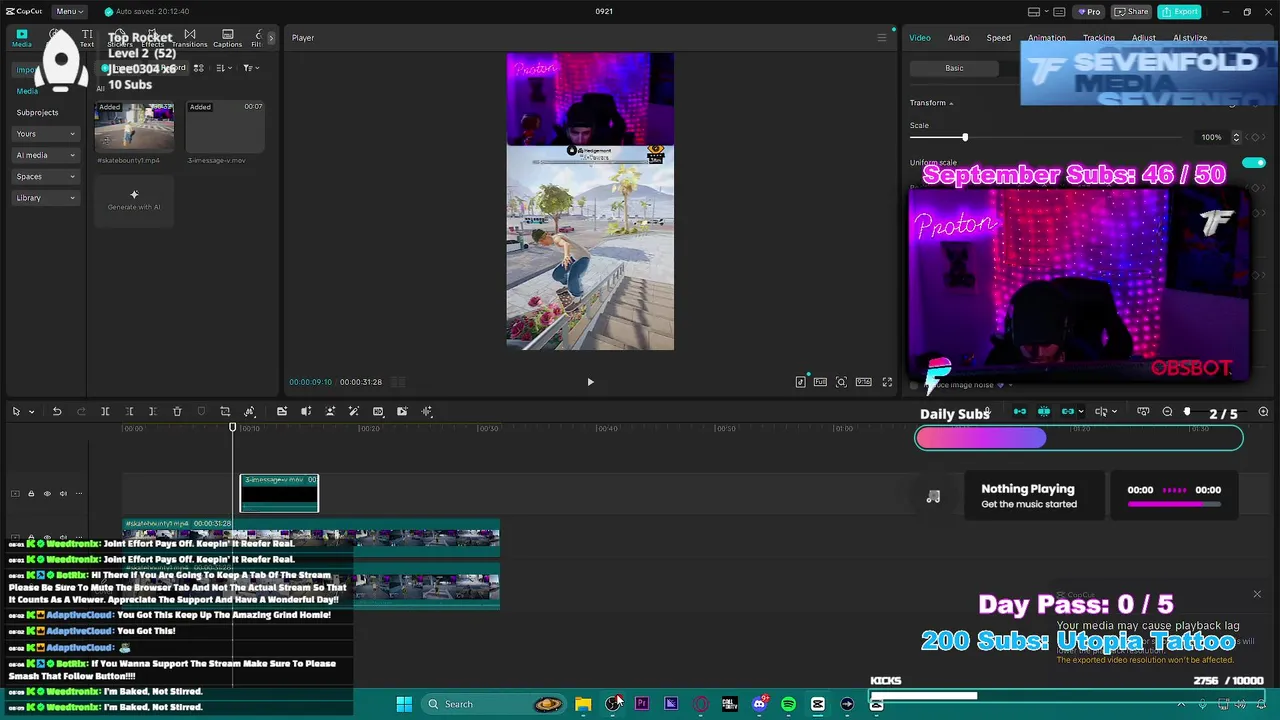Enable Reduce image noise checkbox
Image resolution: width=1280 pixels, height=720 pixels.
(x=914, y=385)
